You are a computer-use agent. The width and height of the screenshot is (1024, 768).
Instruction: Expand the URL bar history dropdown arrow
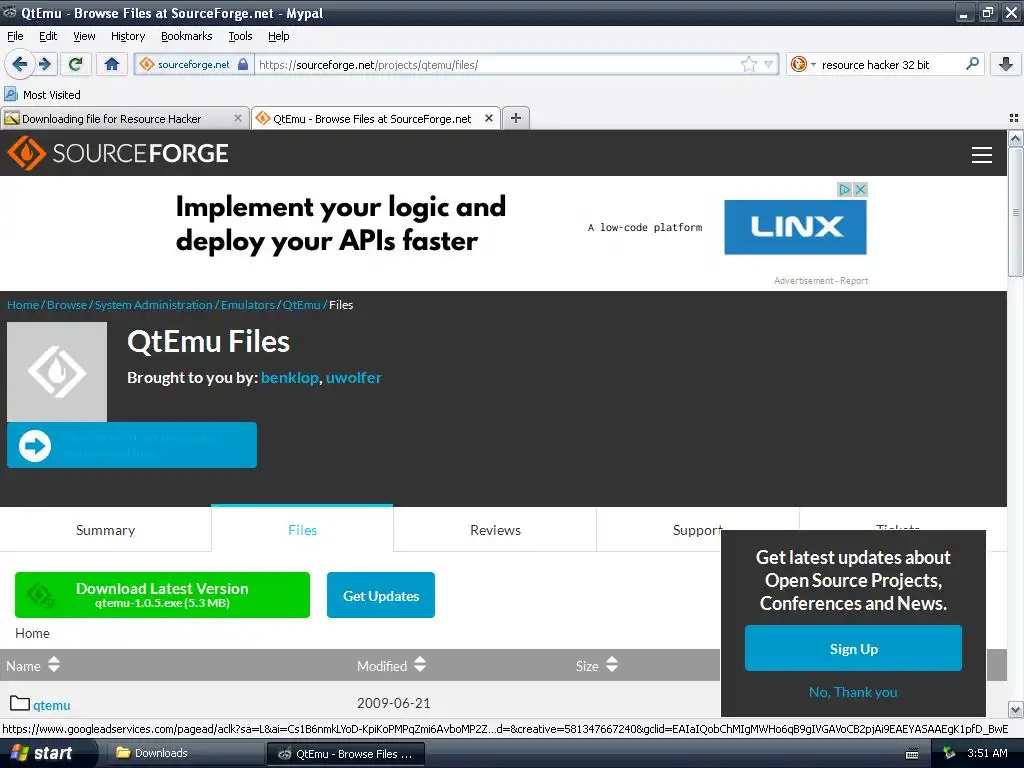tap(769, 64)
